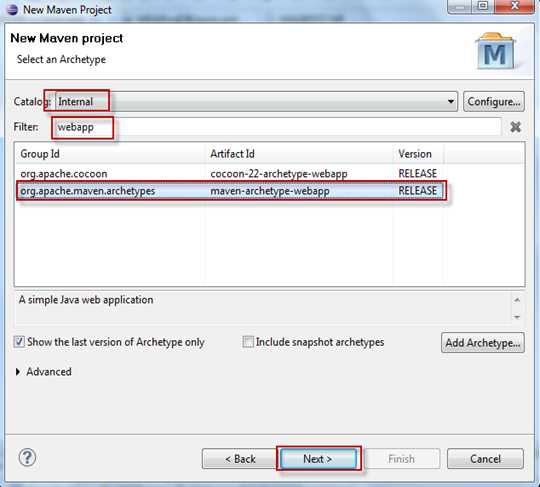Image resolution: width=540 pixels, height=487 pixels.
Task: Close the New Maven Project window
Action: [515, 7]
